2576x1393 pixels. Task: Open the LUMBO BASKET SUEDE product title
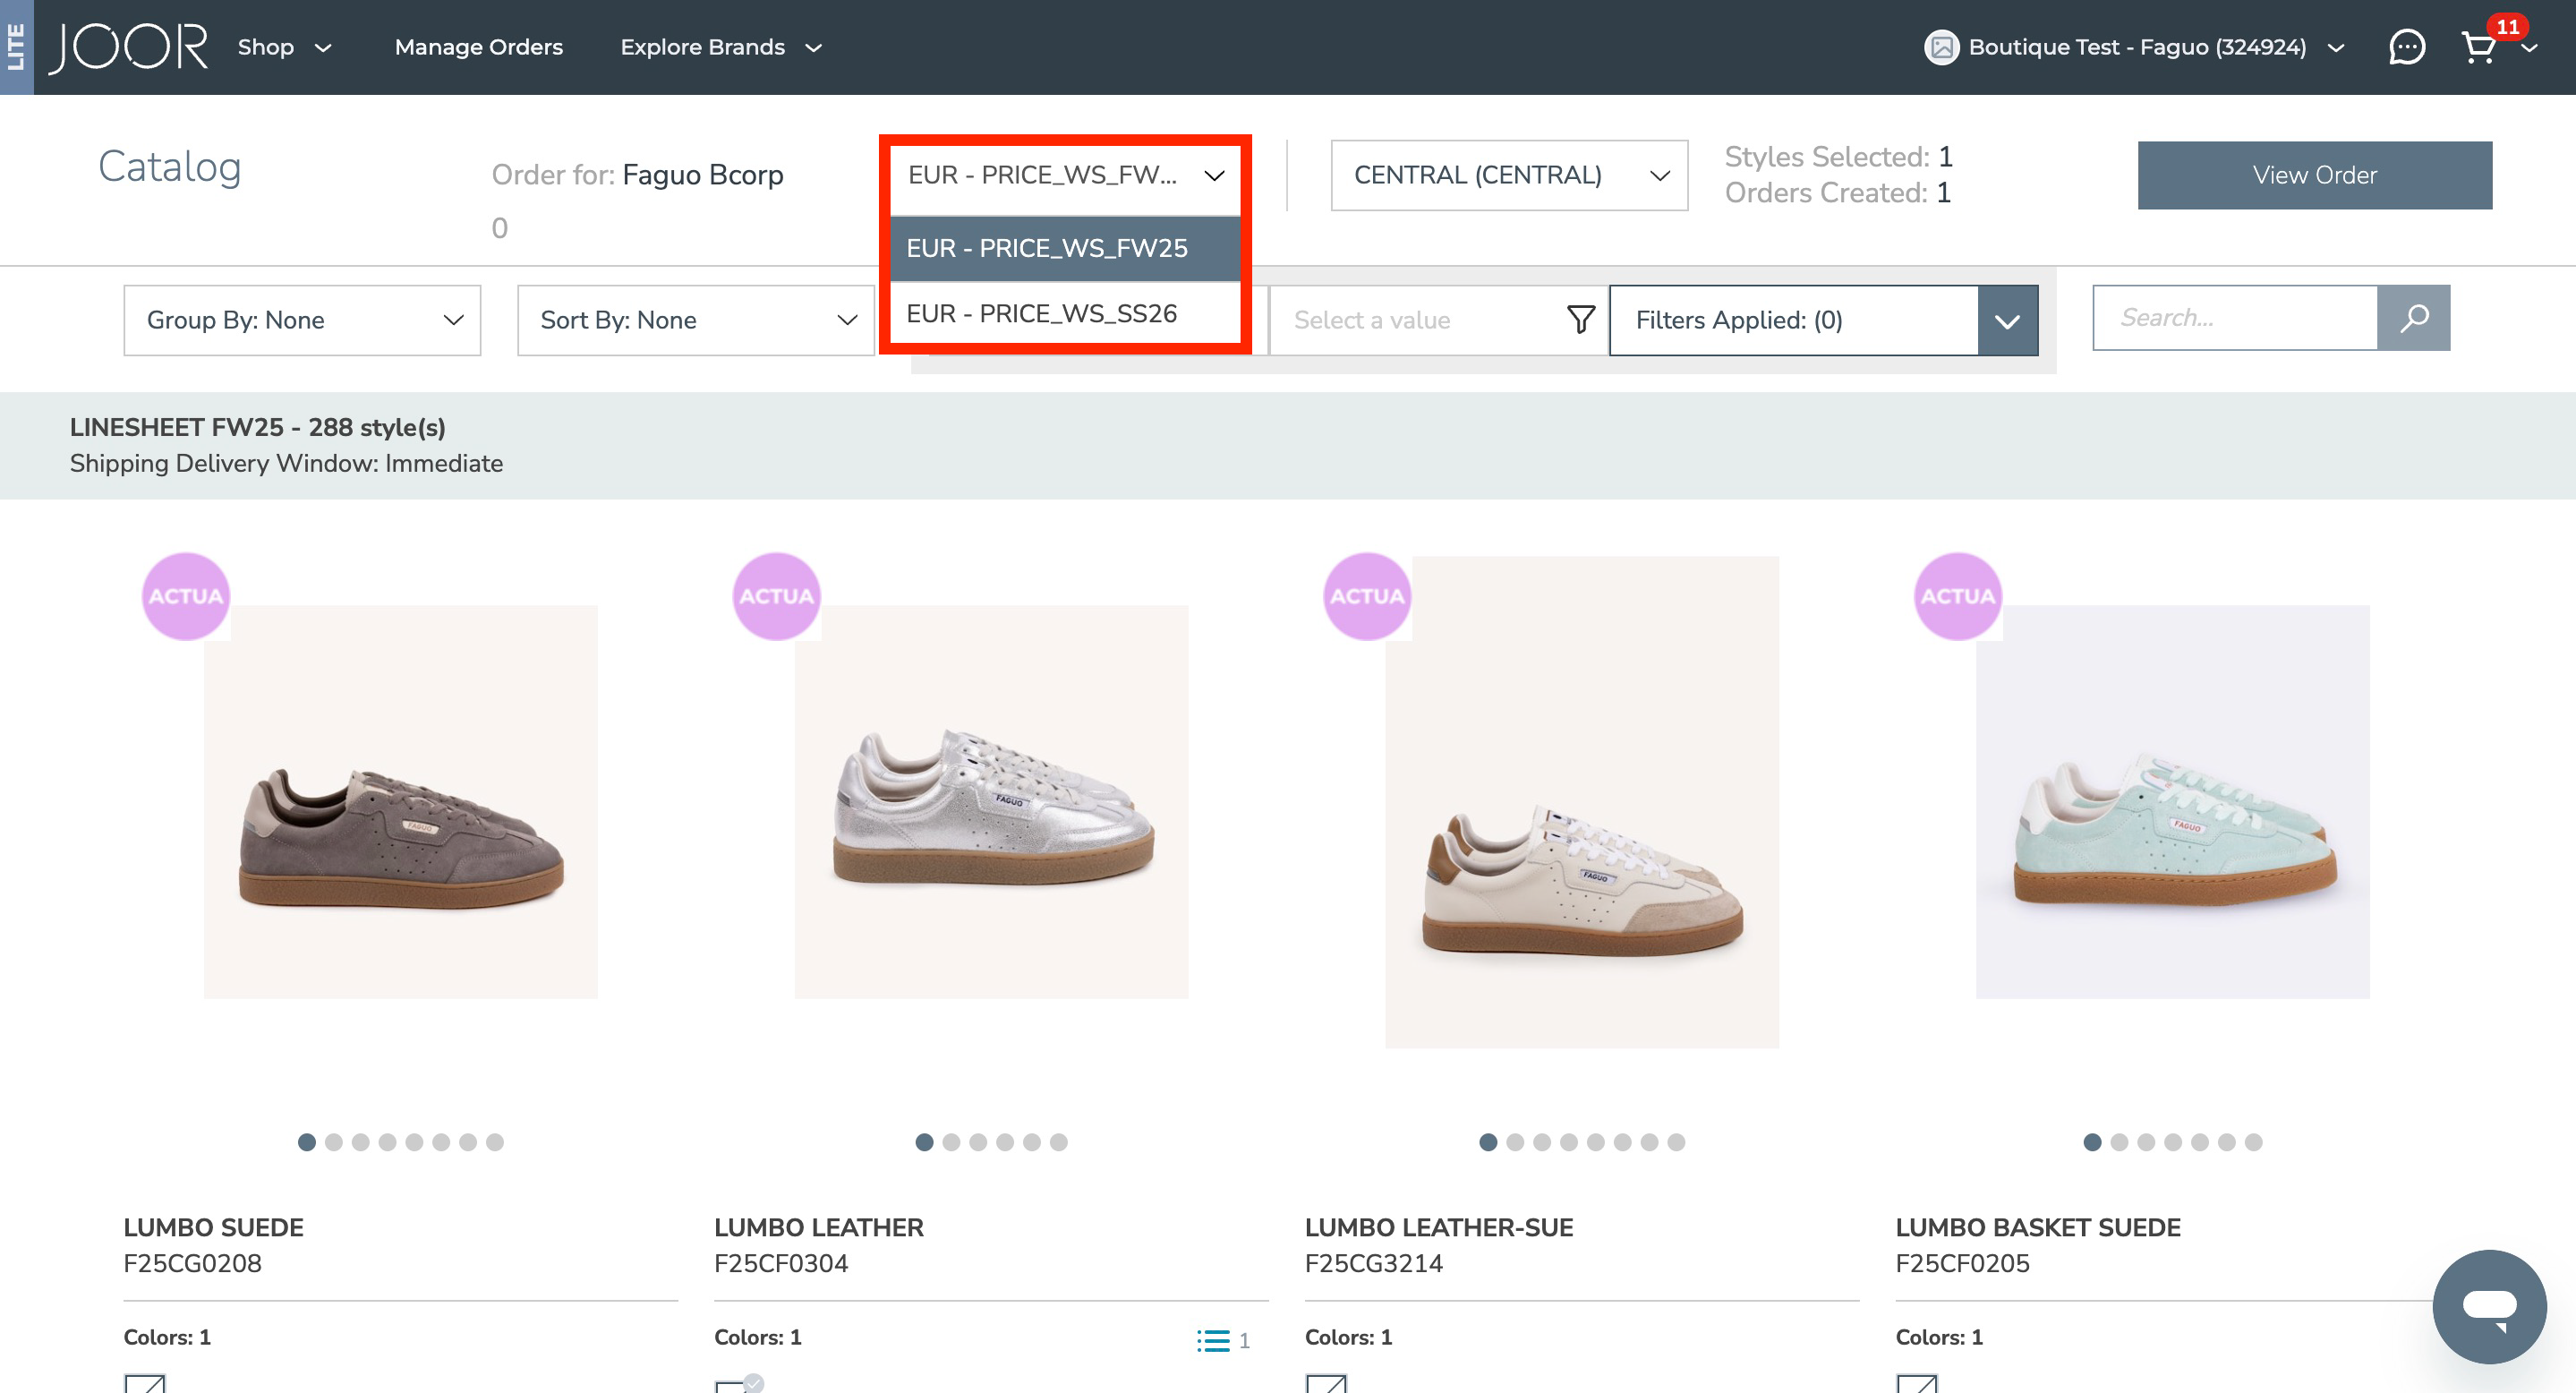[2037, 1227]
